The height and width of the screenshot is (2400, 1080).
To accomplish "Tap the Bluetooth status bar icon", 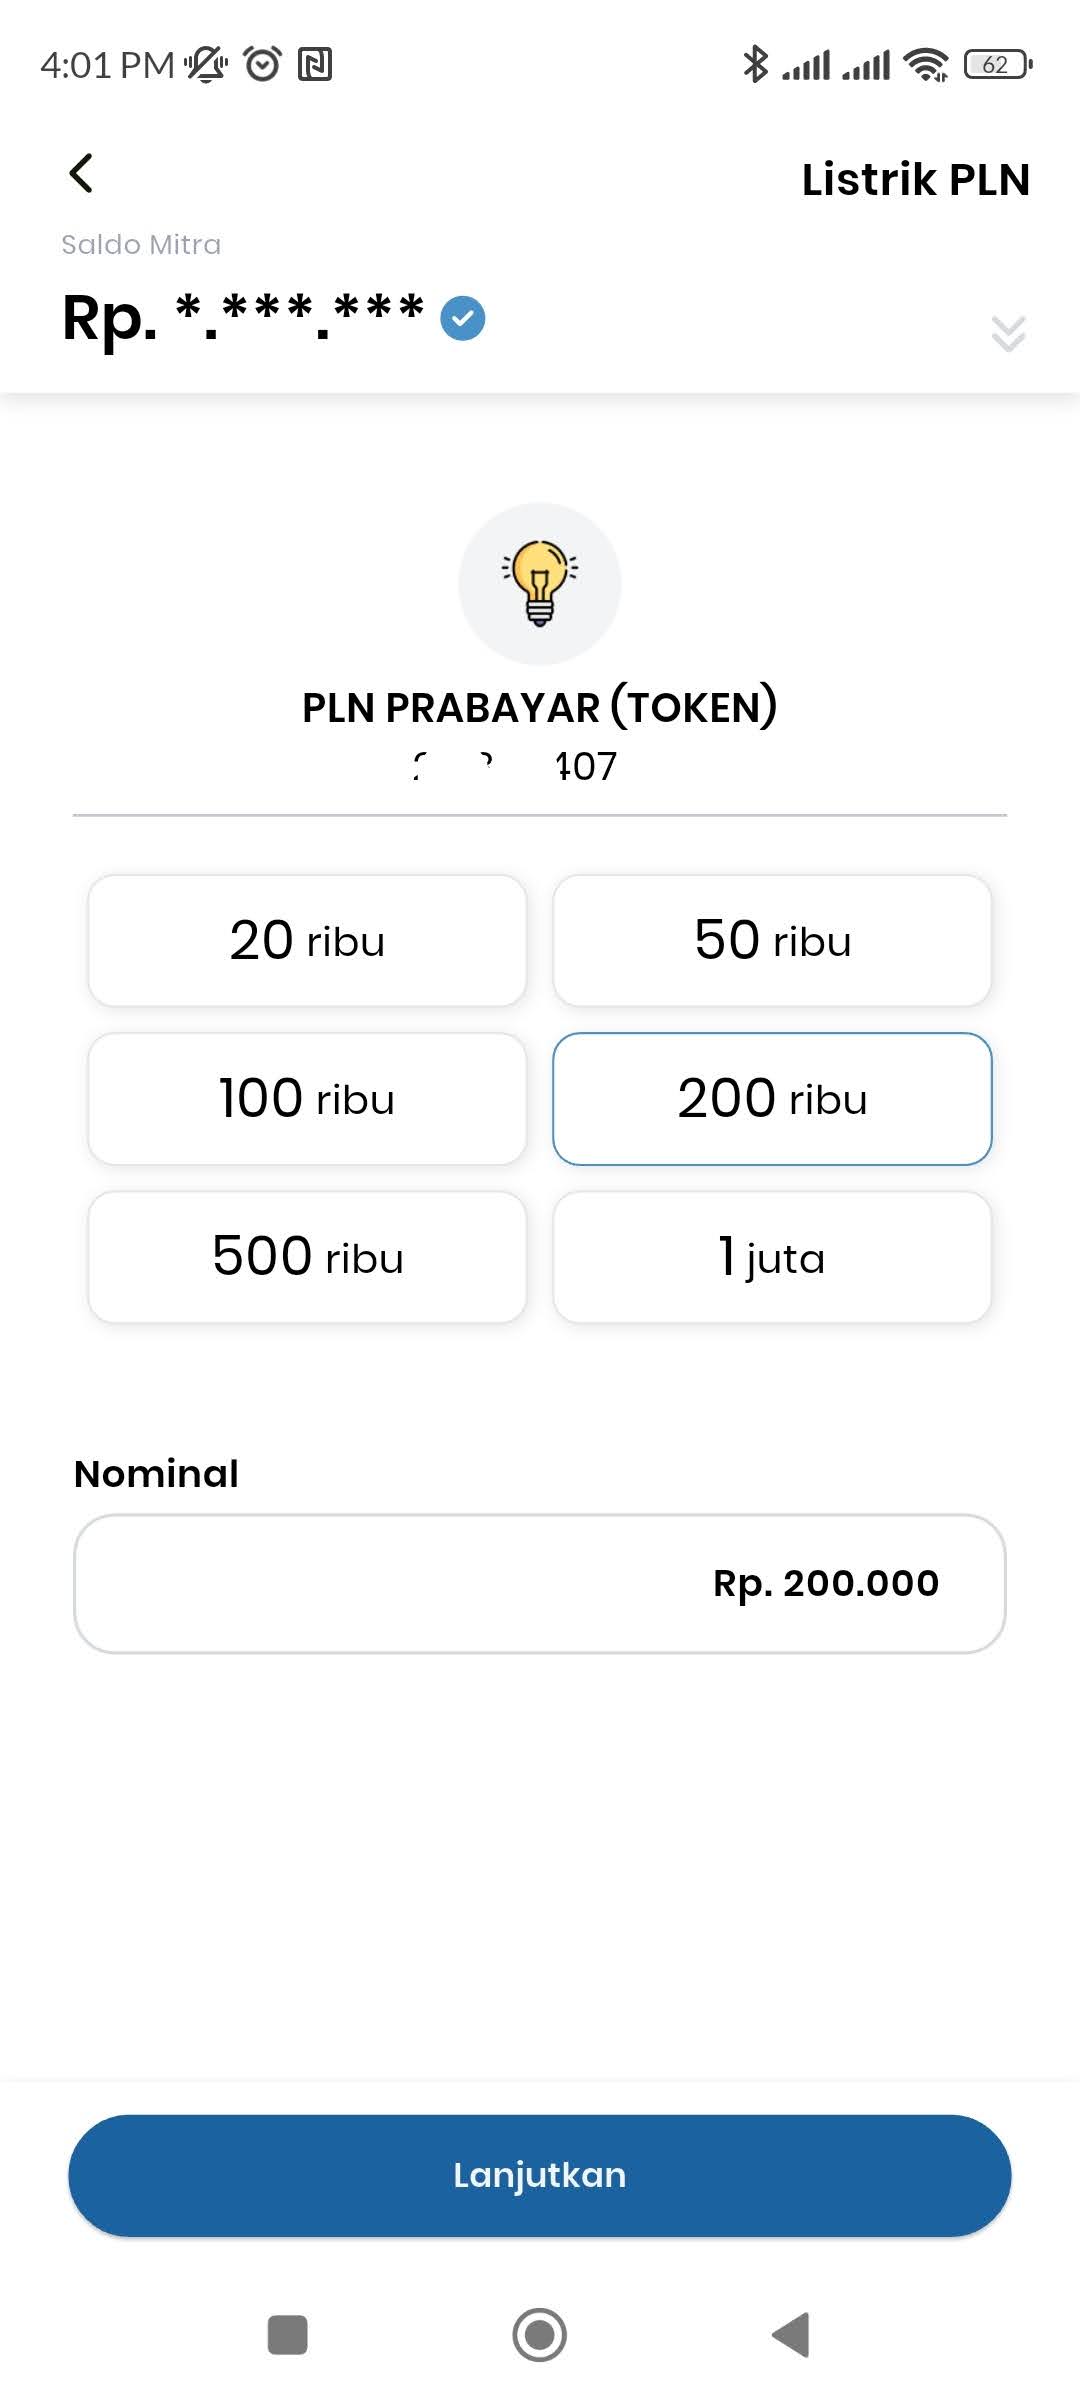I will click(x=755, y=65).
